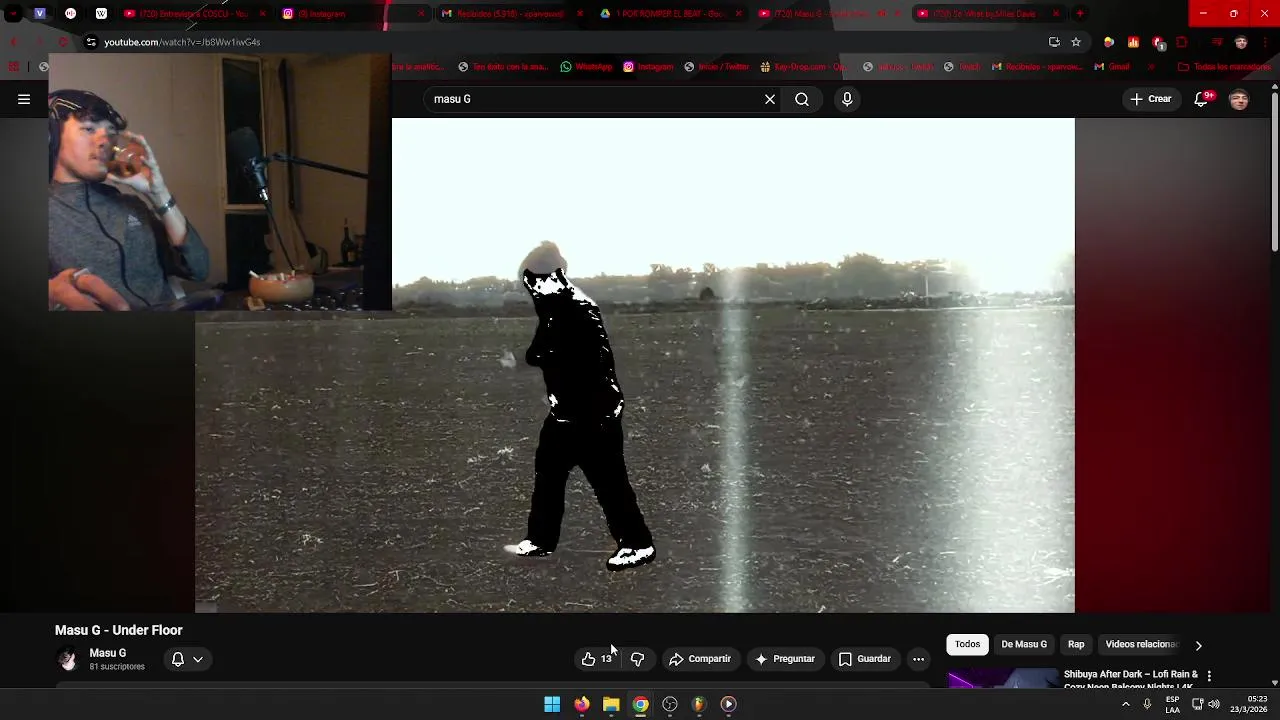Bookmark this page with star icon
The image size is (1280, 720).
coord(1076,42)
